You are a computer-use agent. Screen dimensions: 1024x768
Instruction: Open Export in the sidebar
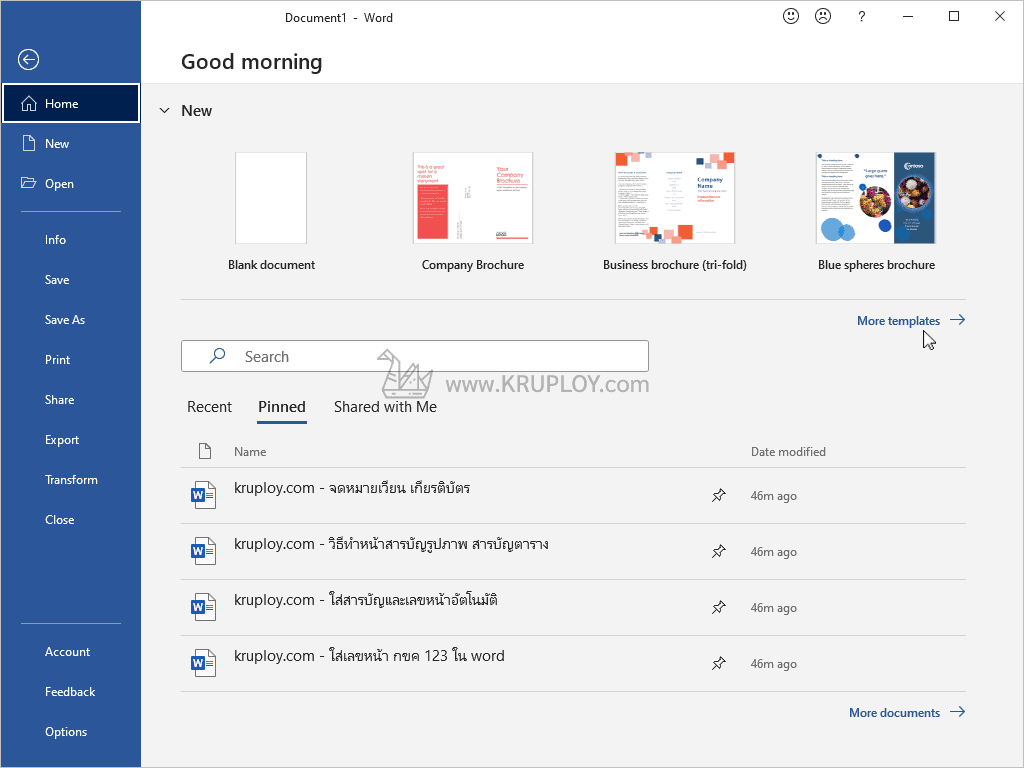tap(62, 440)
